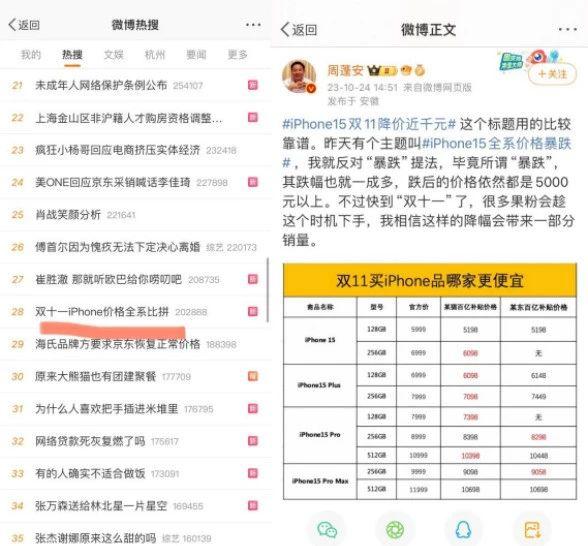Expand the 更多 tab options
Image resolution: width=588 pixels, height=546 pixels.
pos(238,55)
